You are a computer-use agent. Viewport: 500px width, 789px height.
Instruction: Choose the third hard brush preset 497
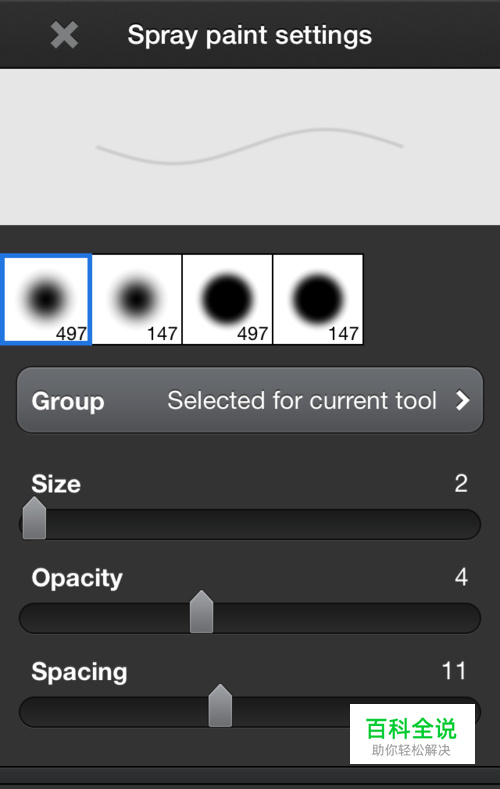(227, 299)
